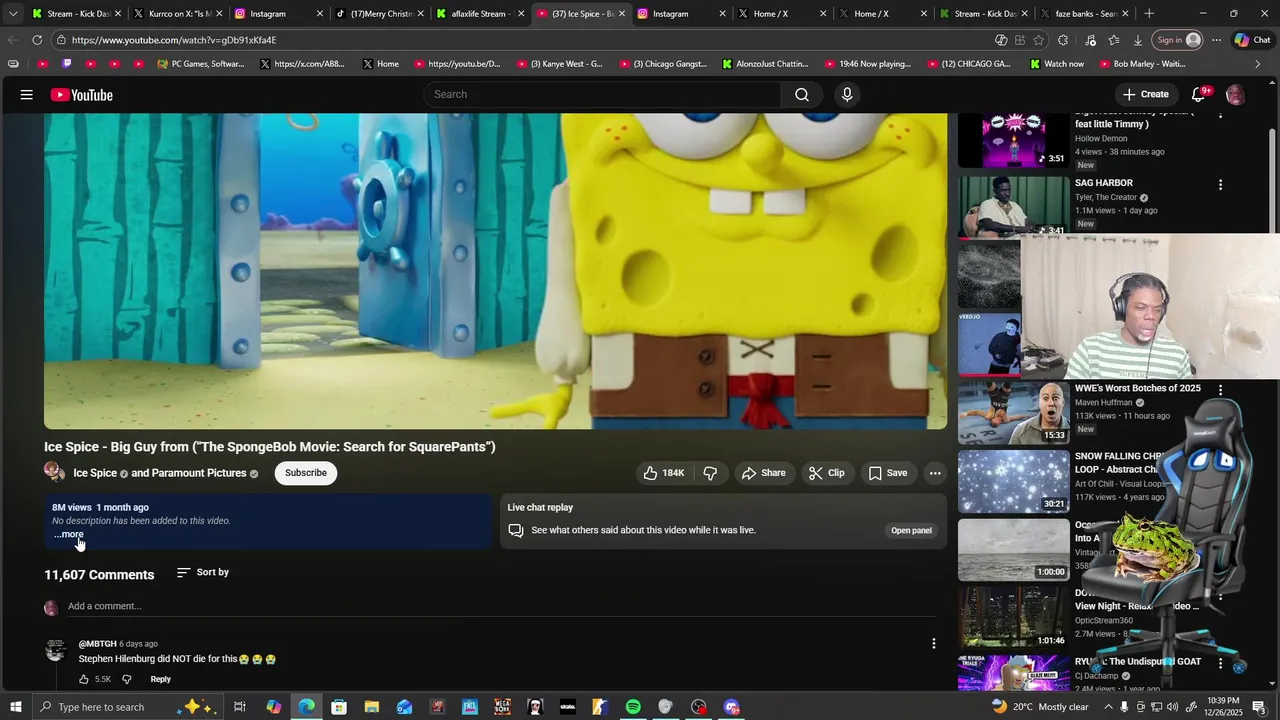
Task: Open the tab search dropdown arrow
Action: (x=13, y=14)
